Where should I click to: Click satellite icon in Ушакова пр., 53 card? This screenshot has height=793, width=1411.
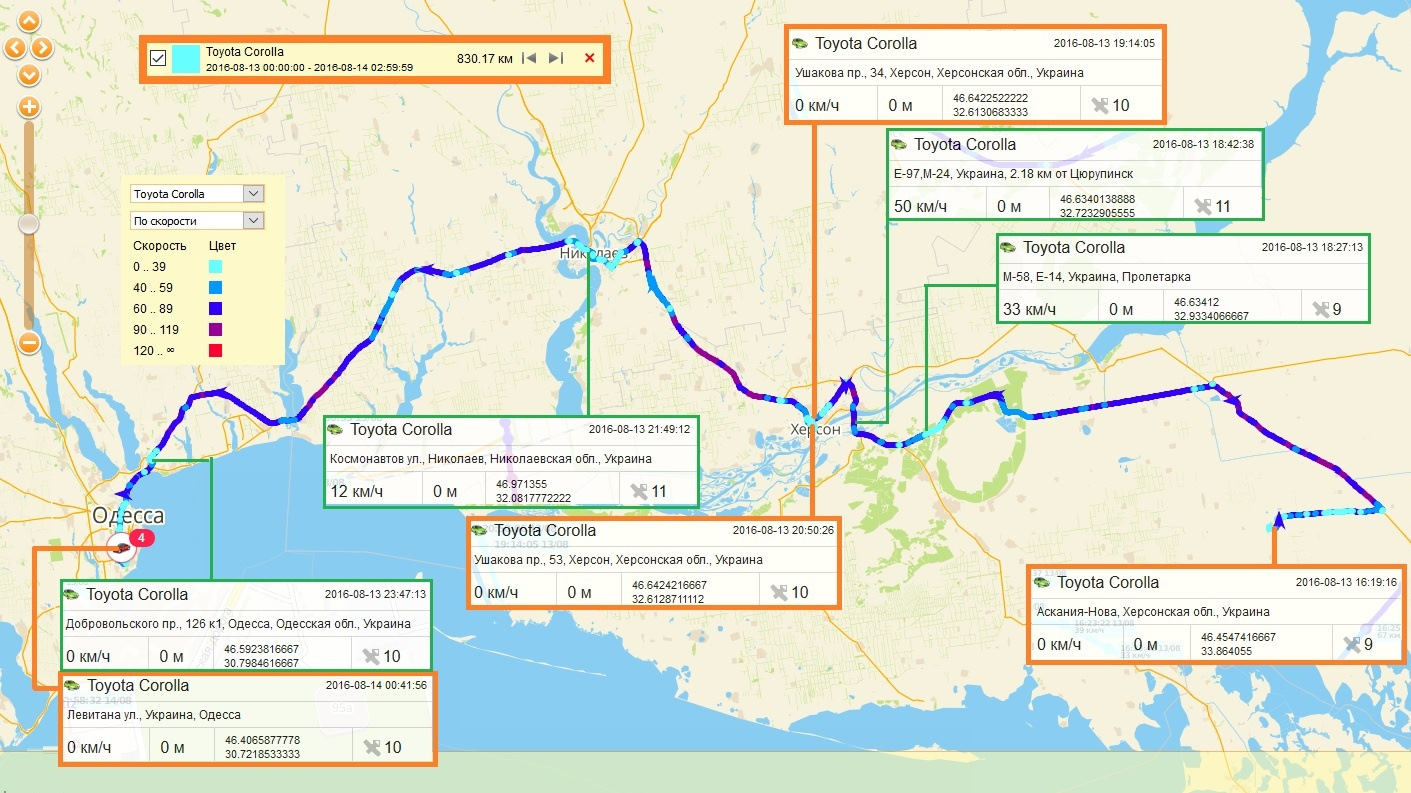pos(779,593)
